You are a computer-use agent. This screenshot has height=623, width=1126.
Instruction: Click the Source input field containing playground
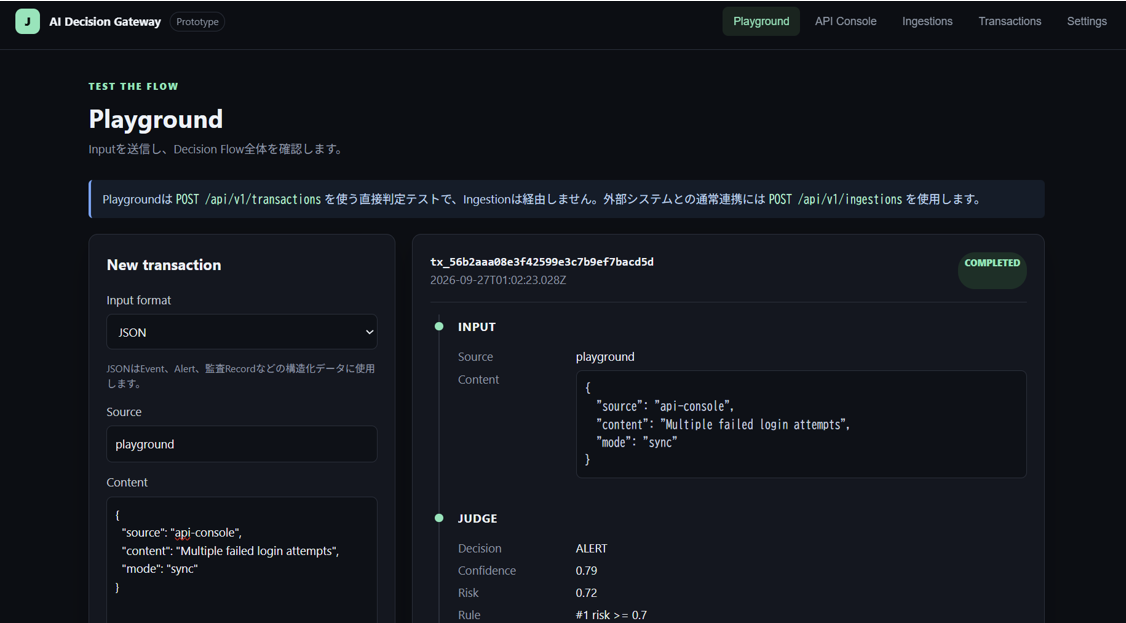(x=242, y=444)
